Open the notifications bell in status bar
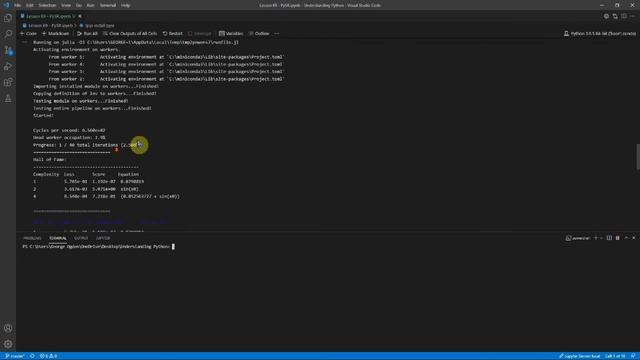The width and height of the screenshot is (640, 360). coord(633,356)
